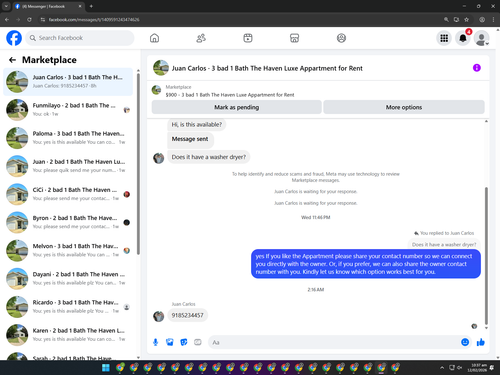
Task: Select the Messenger Facebook browser tab
Action: 48,6
